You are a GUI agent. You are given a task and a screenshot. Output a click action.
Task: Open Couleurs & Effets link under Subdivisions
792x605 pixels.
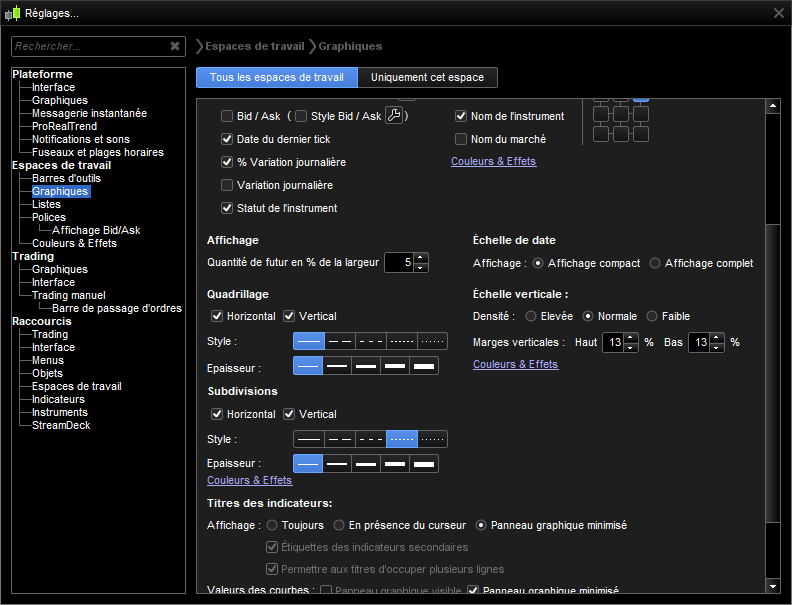pos(249,481)
